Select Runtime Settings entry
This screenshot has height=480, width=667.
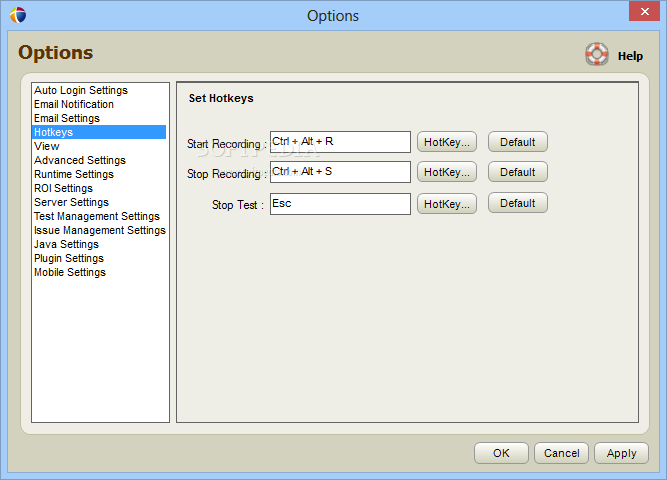point(74,174)
